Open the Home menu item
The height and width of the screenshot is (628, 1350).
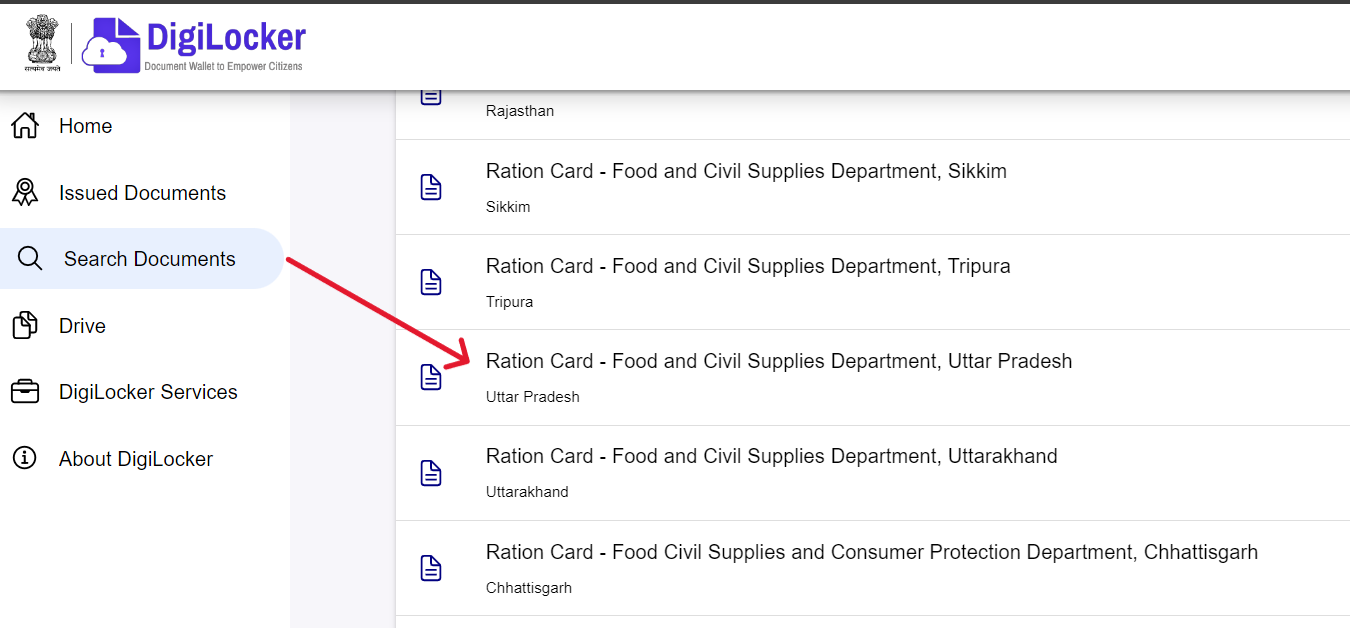(x=85, y=125)
